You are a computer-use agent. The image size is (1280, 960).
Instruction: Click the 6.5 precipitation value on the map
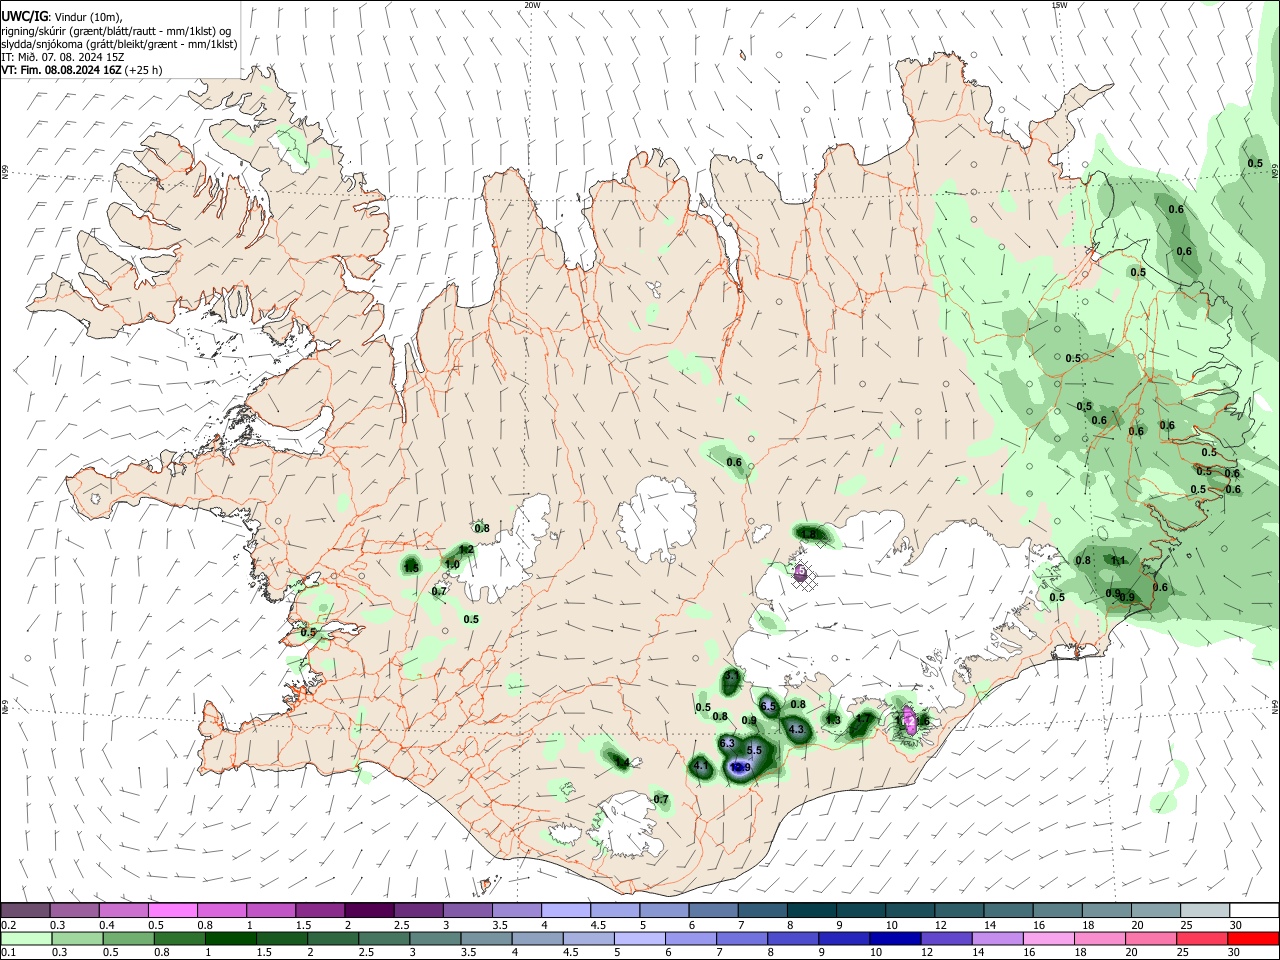pos(768,706)
